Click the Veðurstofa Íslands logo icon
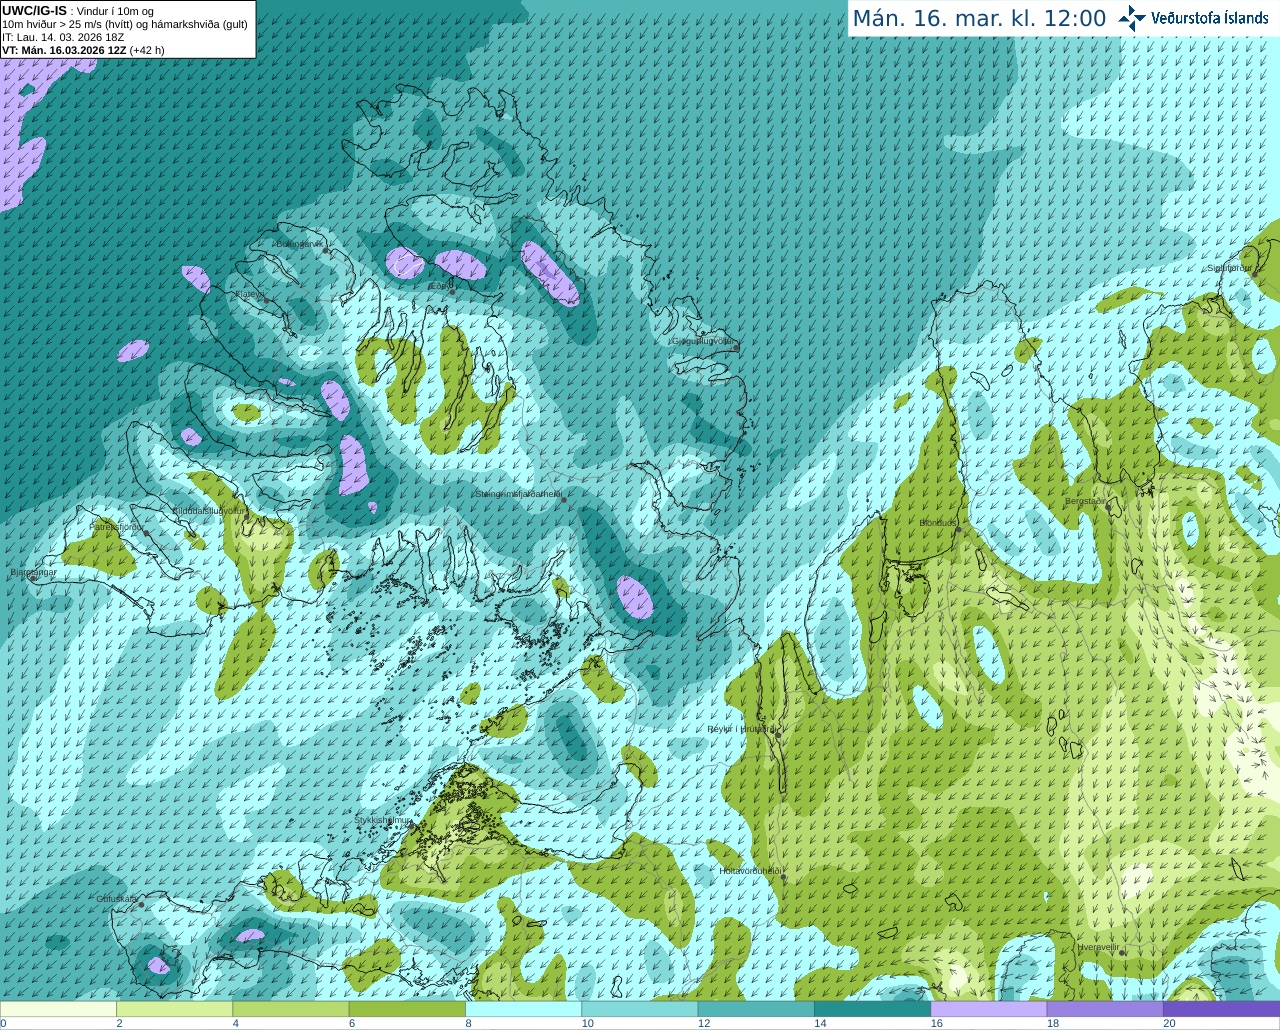The image size is (1280, 1030). (x=1131, y=18)
